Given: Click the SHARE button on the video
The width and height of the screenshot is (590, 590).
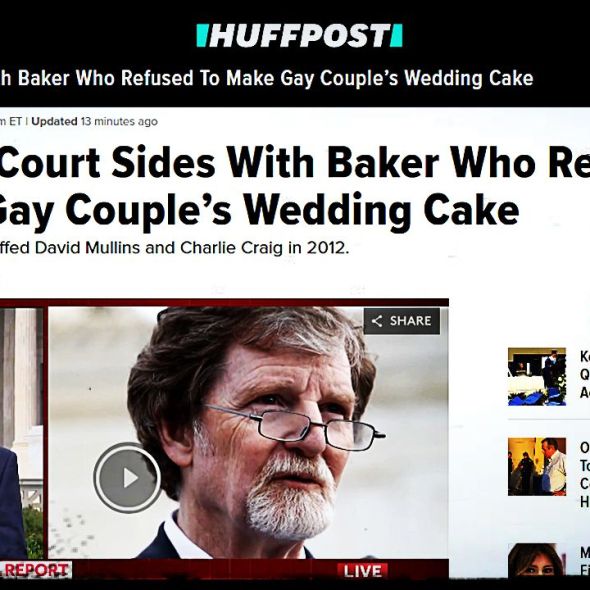Looking at the screenshot, I should [401, 321].
